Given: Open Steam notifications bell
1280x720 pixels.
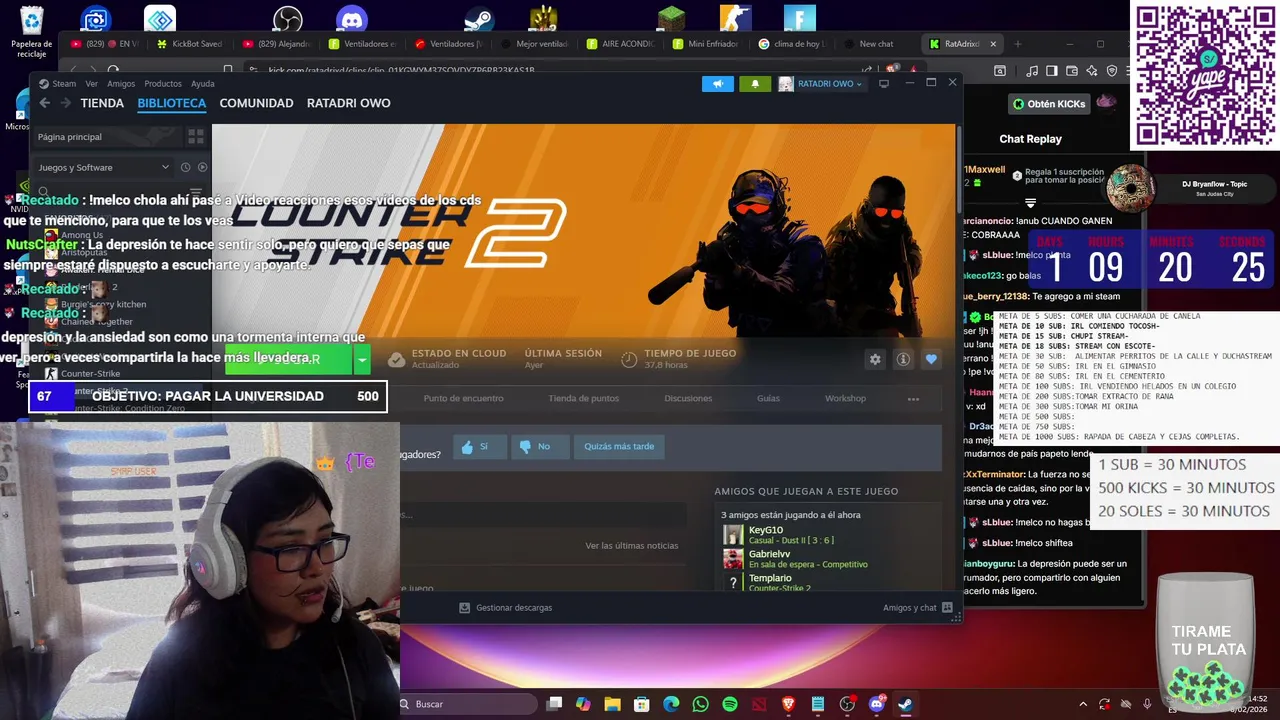Looking at the screenshot, I should tap(755, 84).
